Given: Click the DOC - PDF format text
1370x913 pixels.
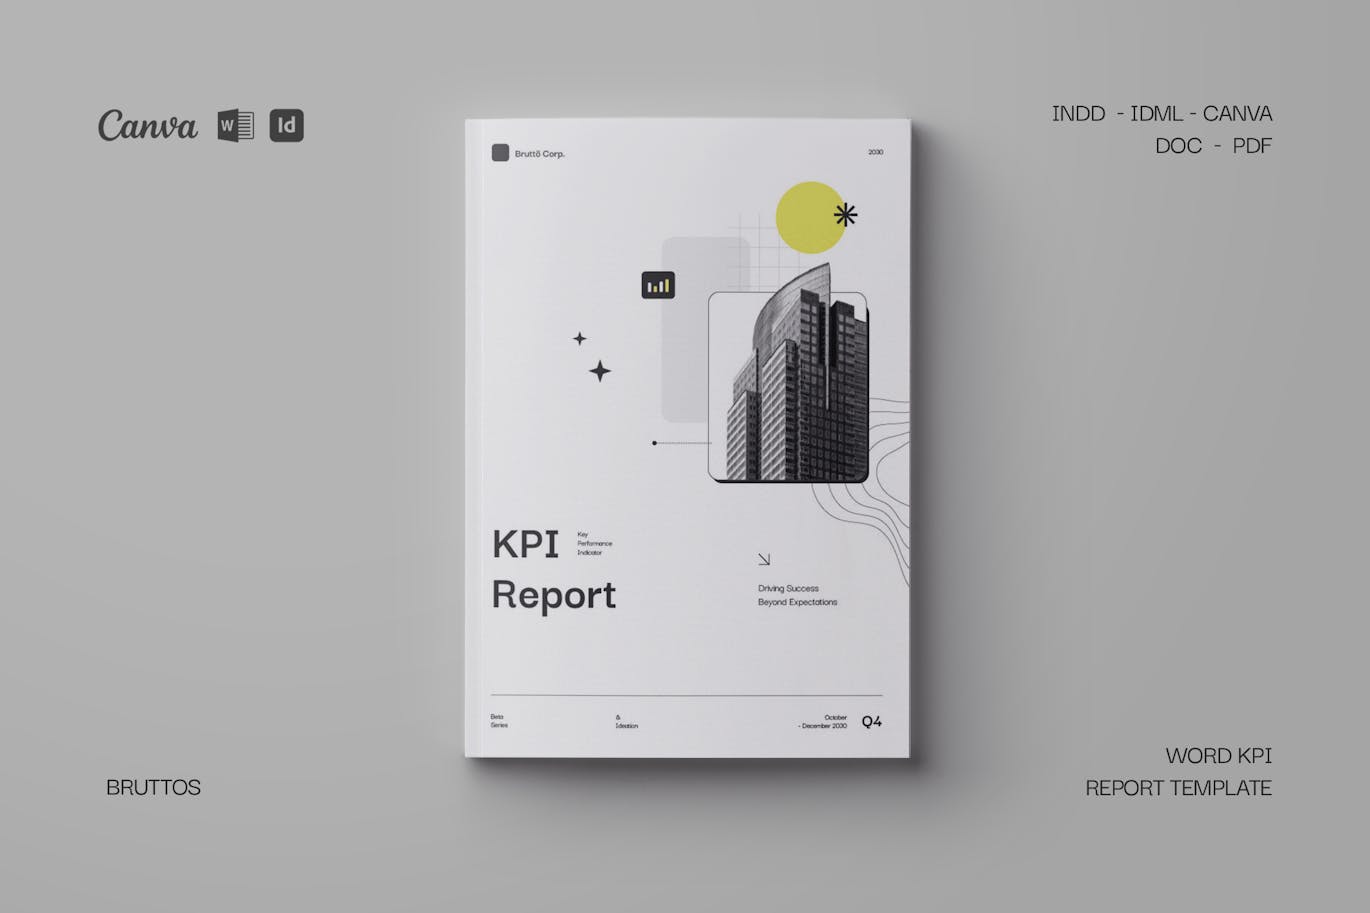Looking at the screenshot, I should (1212, 146).
